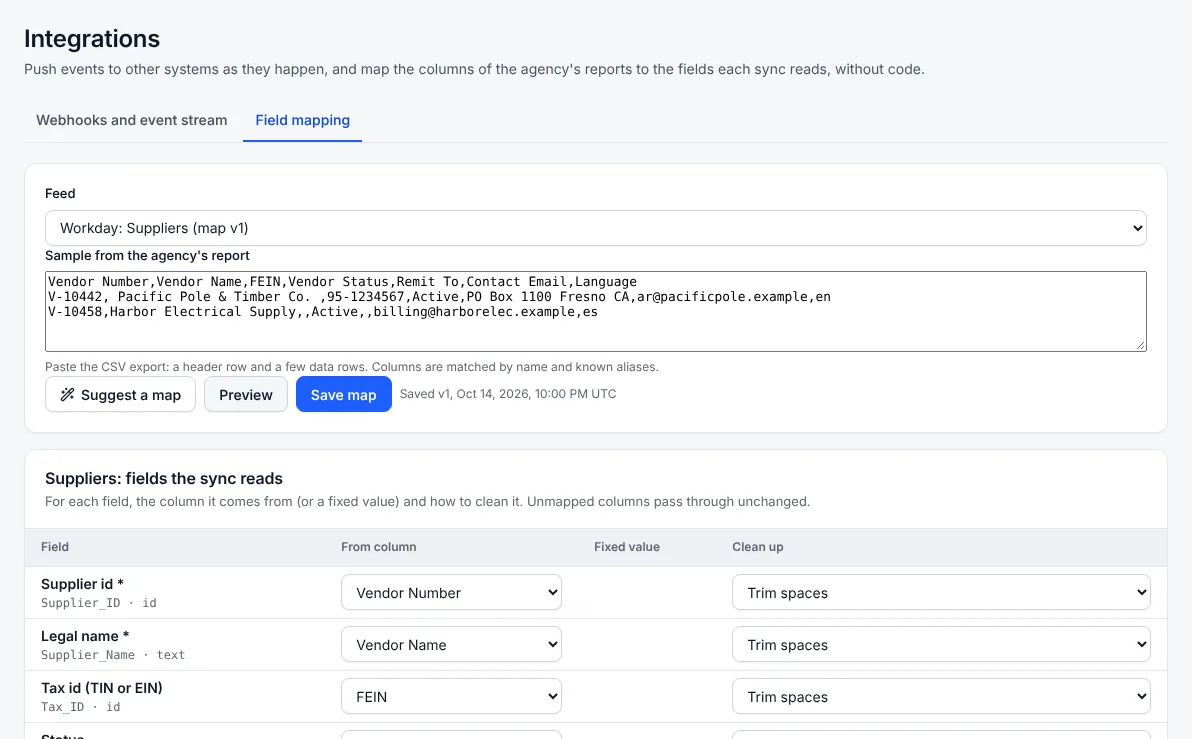Screen dimensions: 1192x739
Task: Open the Clean up dropdown in Supplier id row
Action: (x=941, y=592)
